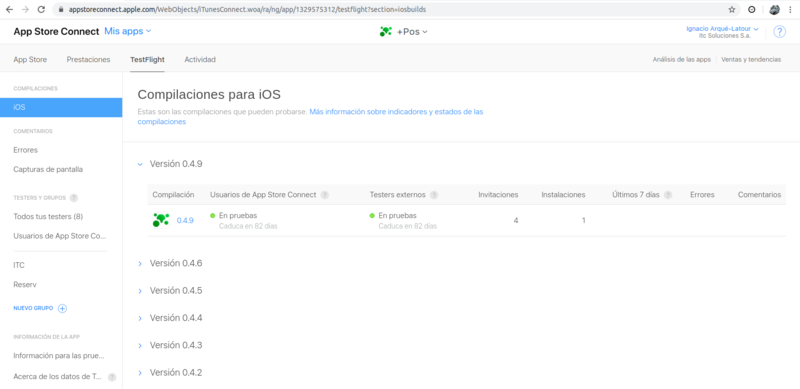Image resolution: width=800 pixels, height=389 pixels.
Task: Click the Nuevo Grupo label
Action: tap(33, 308)
